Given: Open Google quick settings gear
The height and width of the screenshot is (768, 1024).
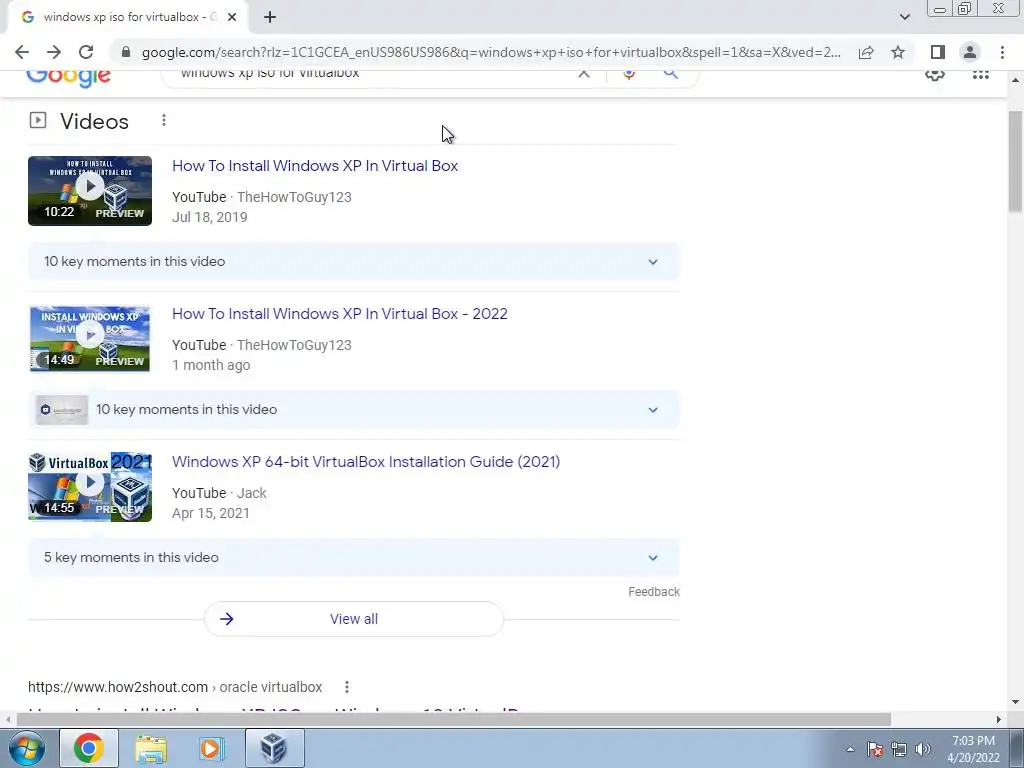Looking at the screenshot, I should (935, 74).
